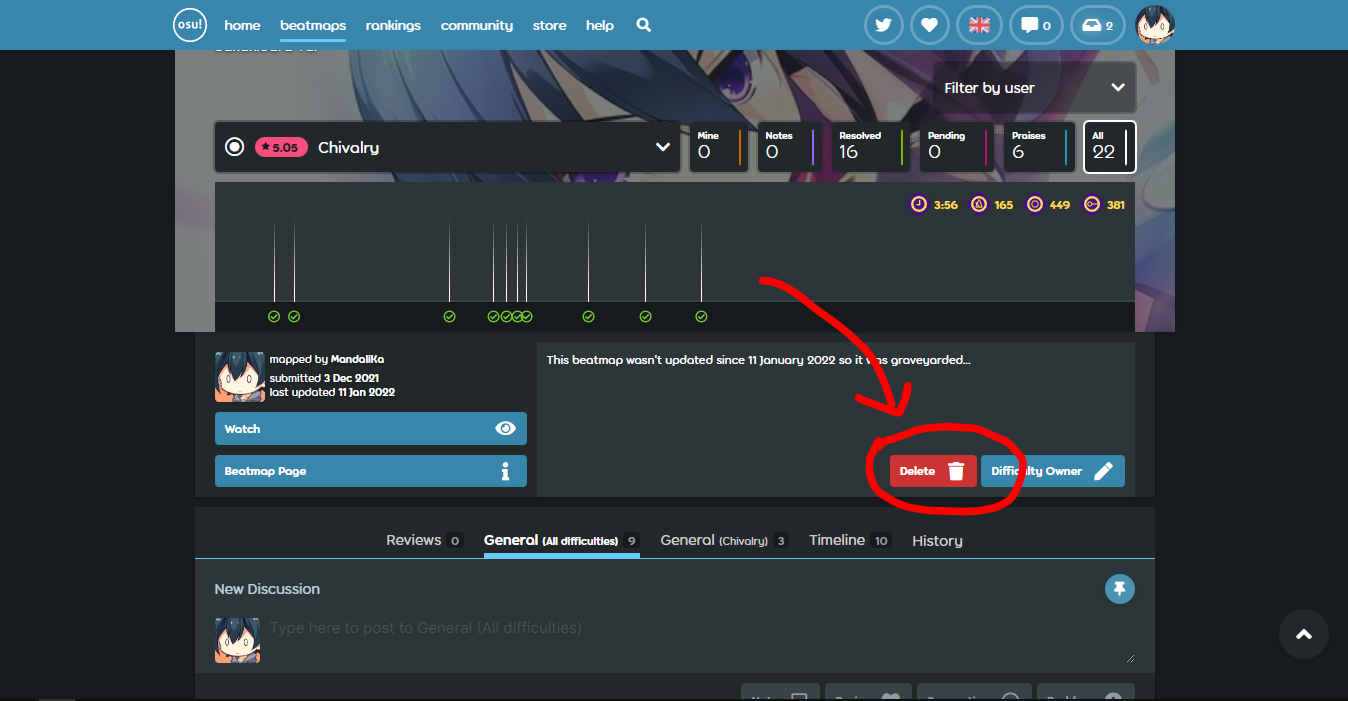The height and width of the screenshot is (701, 1348).
Task: Click the clock icon showing 3:56 length
Action: coord(918,204)
